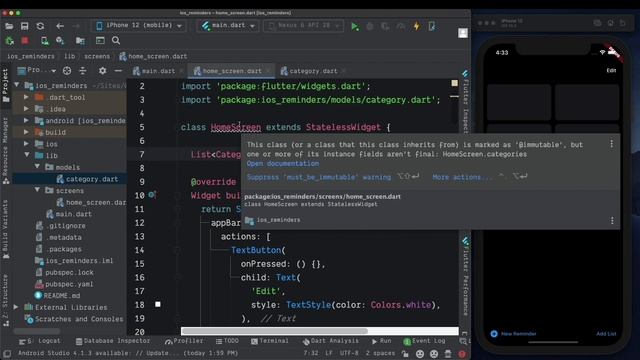Run the app with green play icon
This screenshot has width=640, height=360.
[355, 27]
